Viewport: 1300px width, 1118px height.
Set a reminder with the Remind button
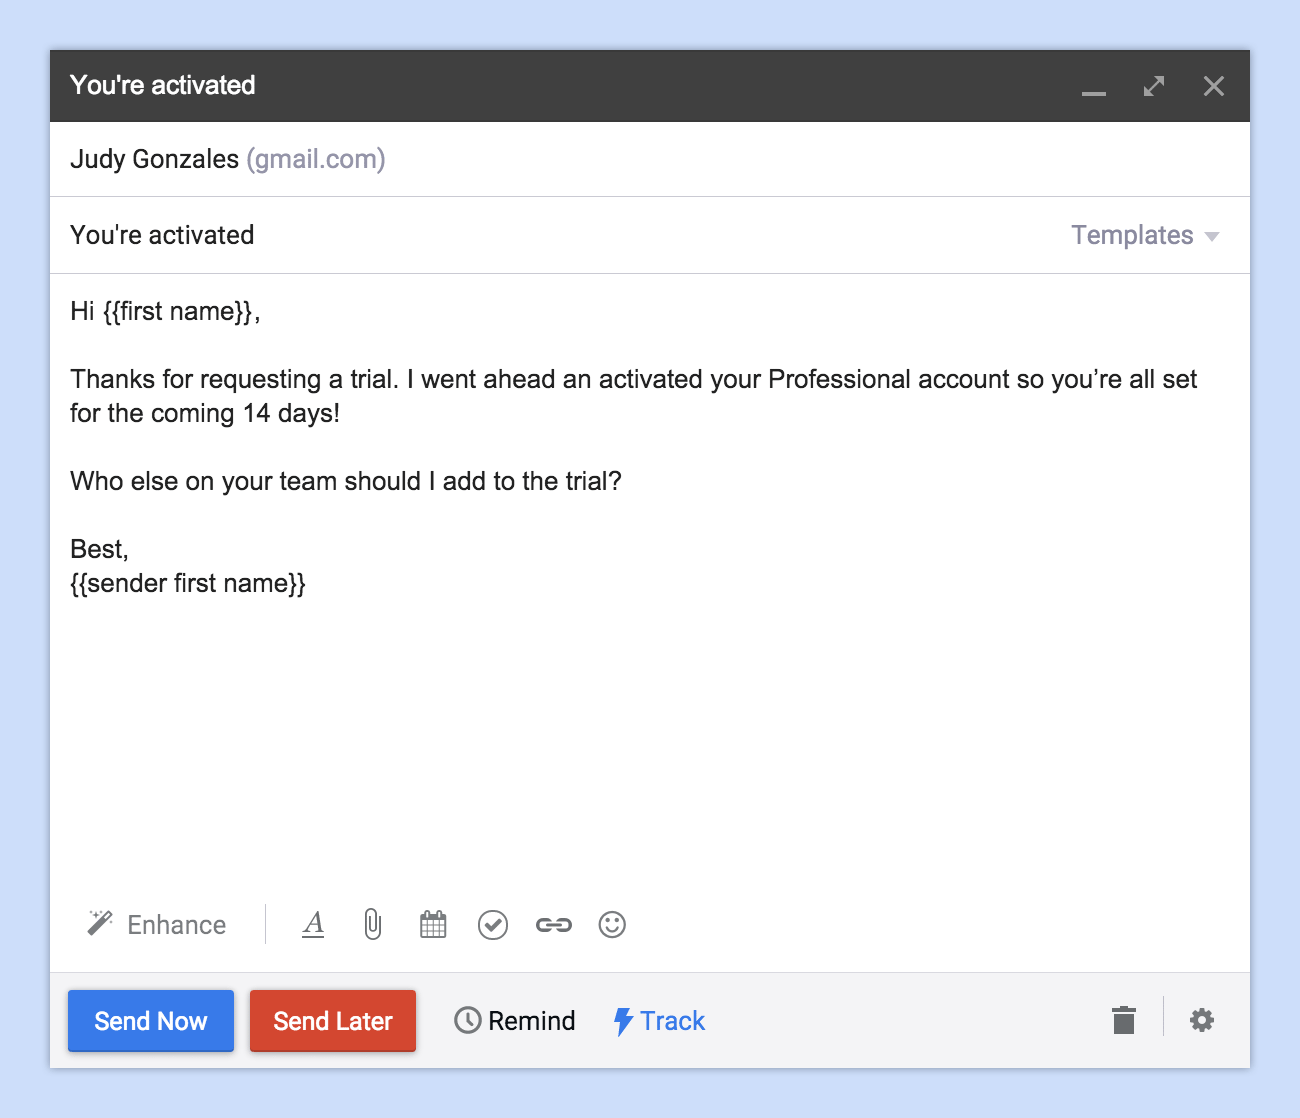coord(515,1021)
